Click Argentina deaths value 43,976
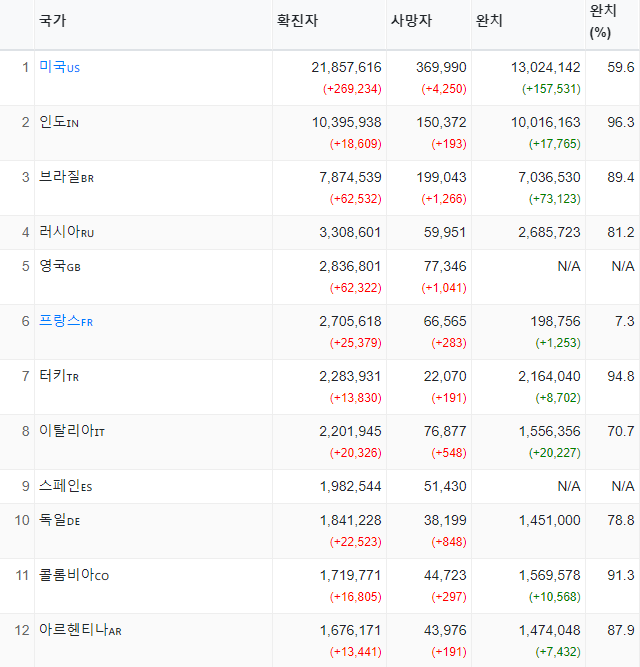Image resolution: width=640 pixels, height=667 pixels. click(x=445, y=630)
